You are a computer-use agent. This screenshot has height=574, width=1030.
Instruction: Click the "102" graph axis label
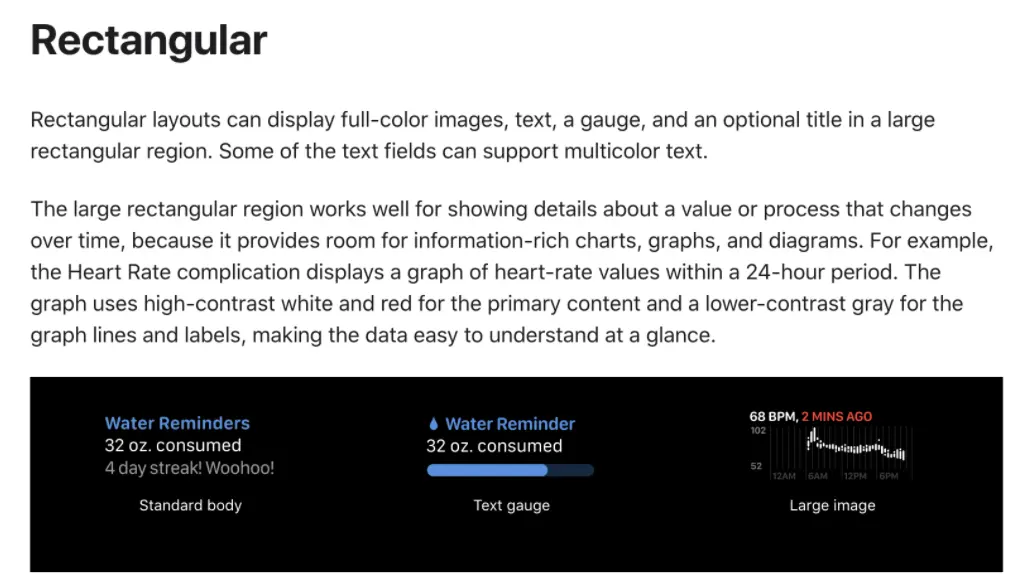(x=758, y=431)
